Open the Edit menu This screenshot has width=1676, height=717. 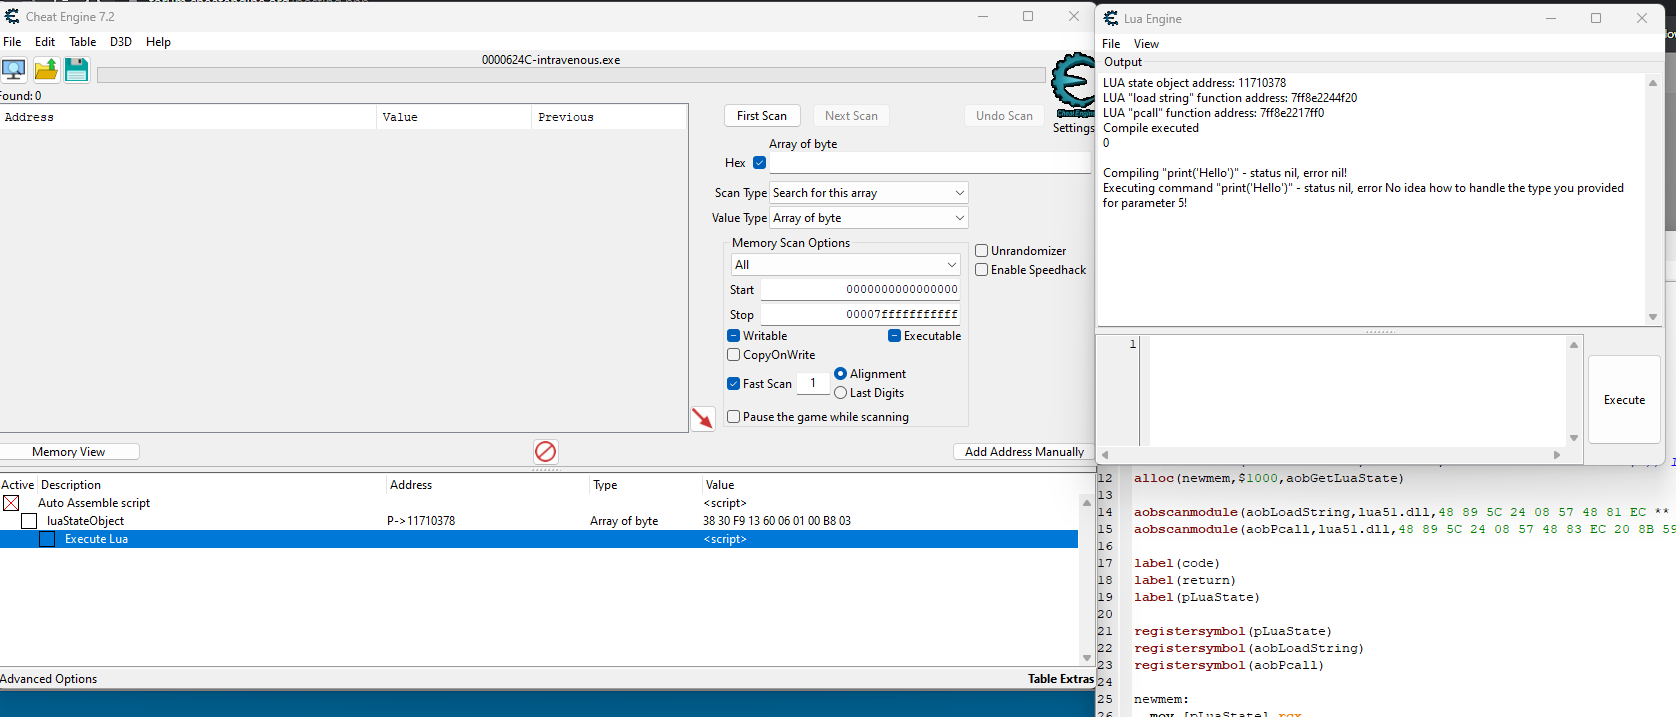point(45,42)
